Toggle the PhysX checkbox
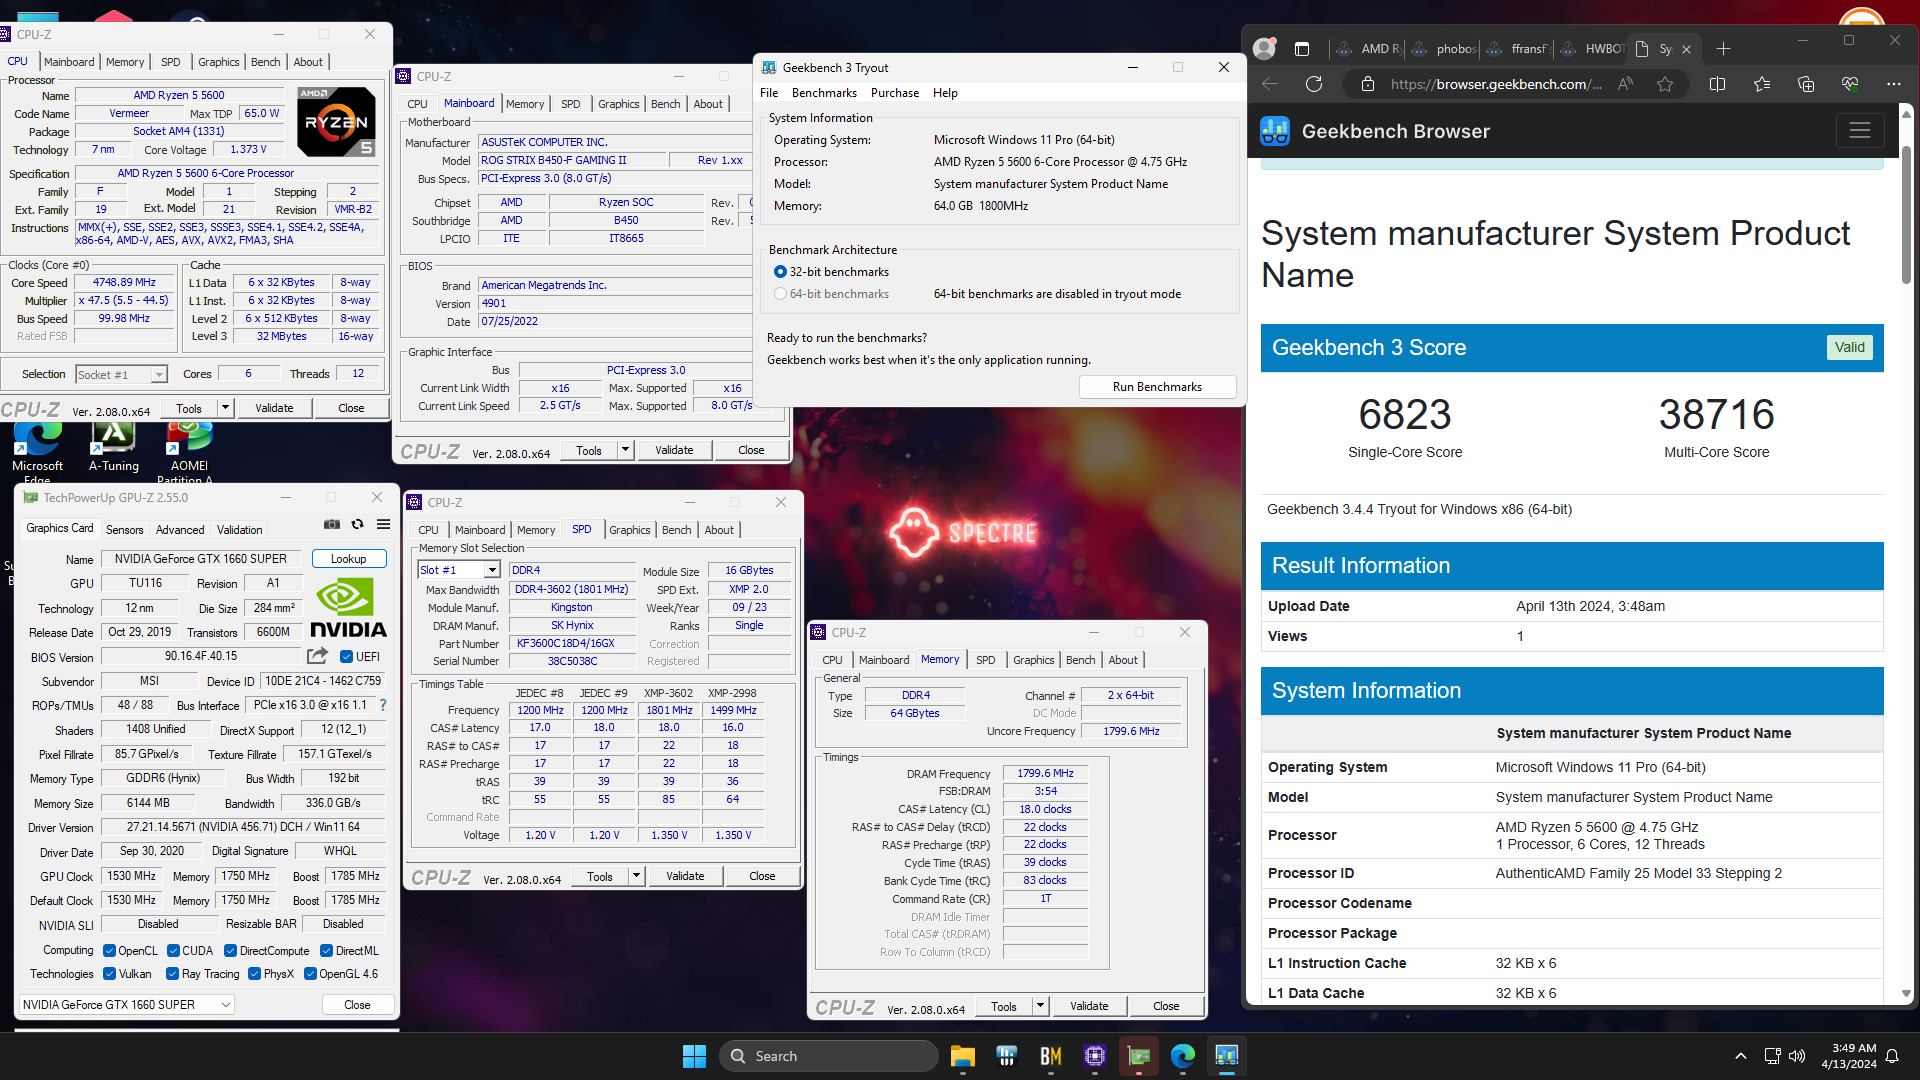Screen dimensions: 1920x1080 [254, 974]
